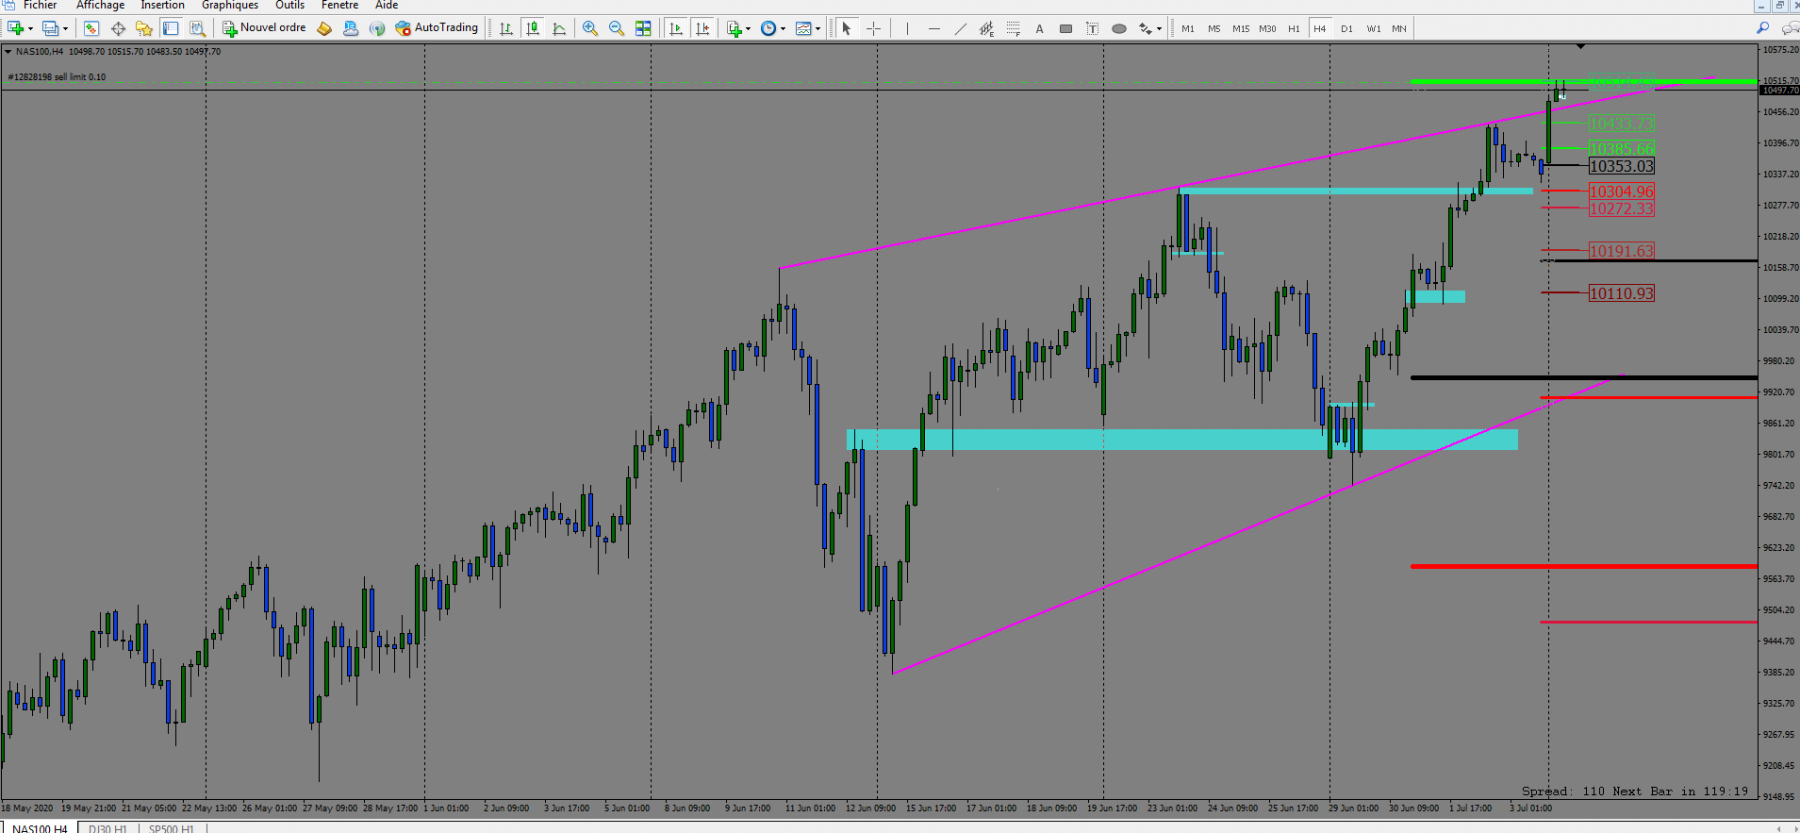Image resolution: width=1800 pixels, height=833 pixels.
Task: Click the Nouvel ordre button
Action: point(264,28)
